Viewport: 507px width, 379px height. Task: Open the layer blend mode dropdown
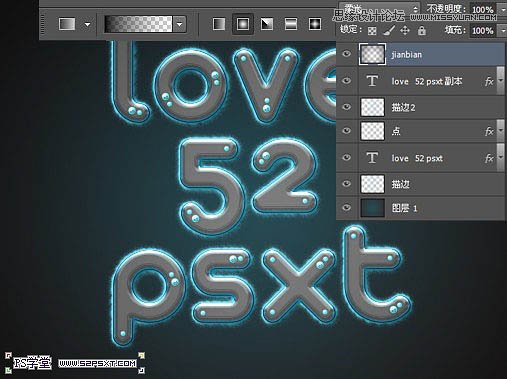(379, 8)
